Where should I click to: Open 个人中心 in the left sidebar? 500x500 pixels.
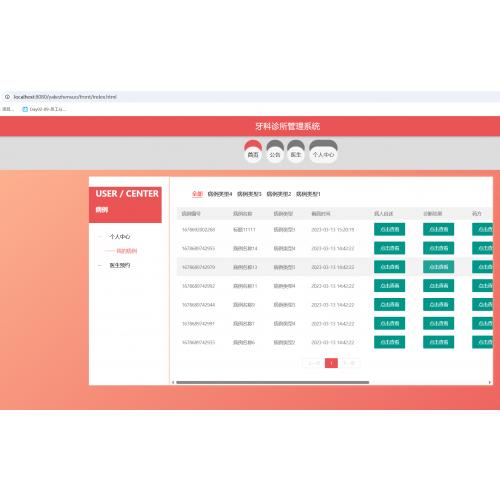(120, 237)
